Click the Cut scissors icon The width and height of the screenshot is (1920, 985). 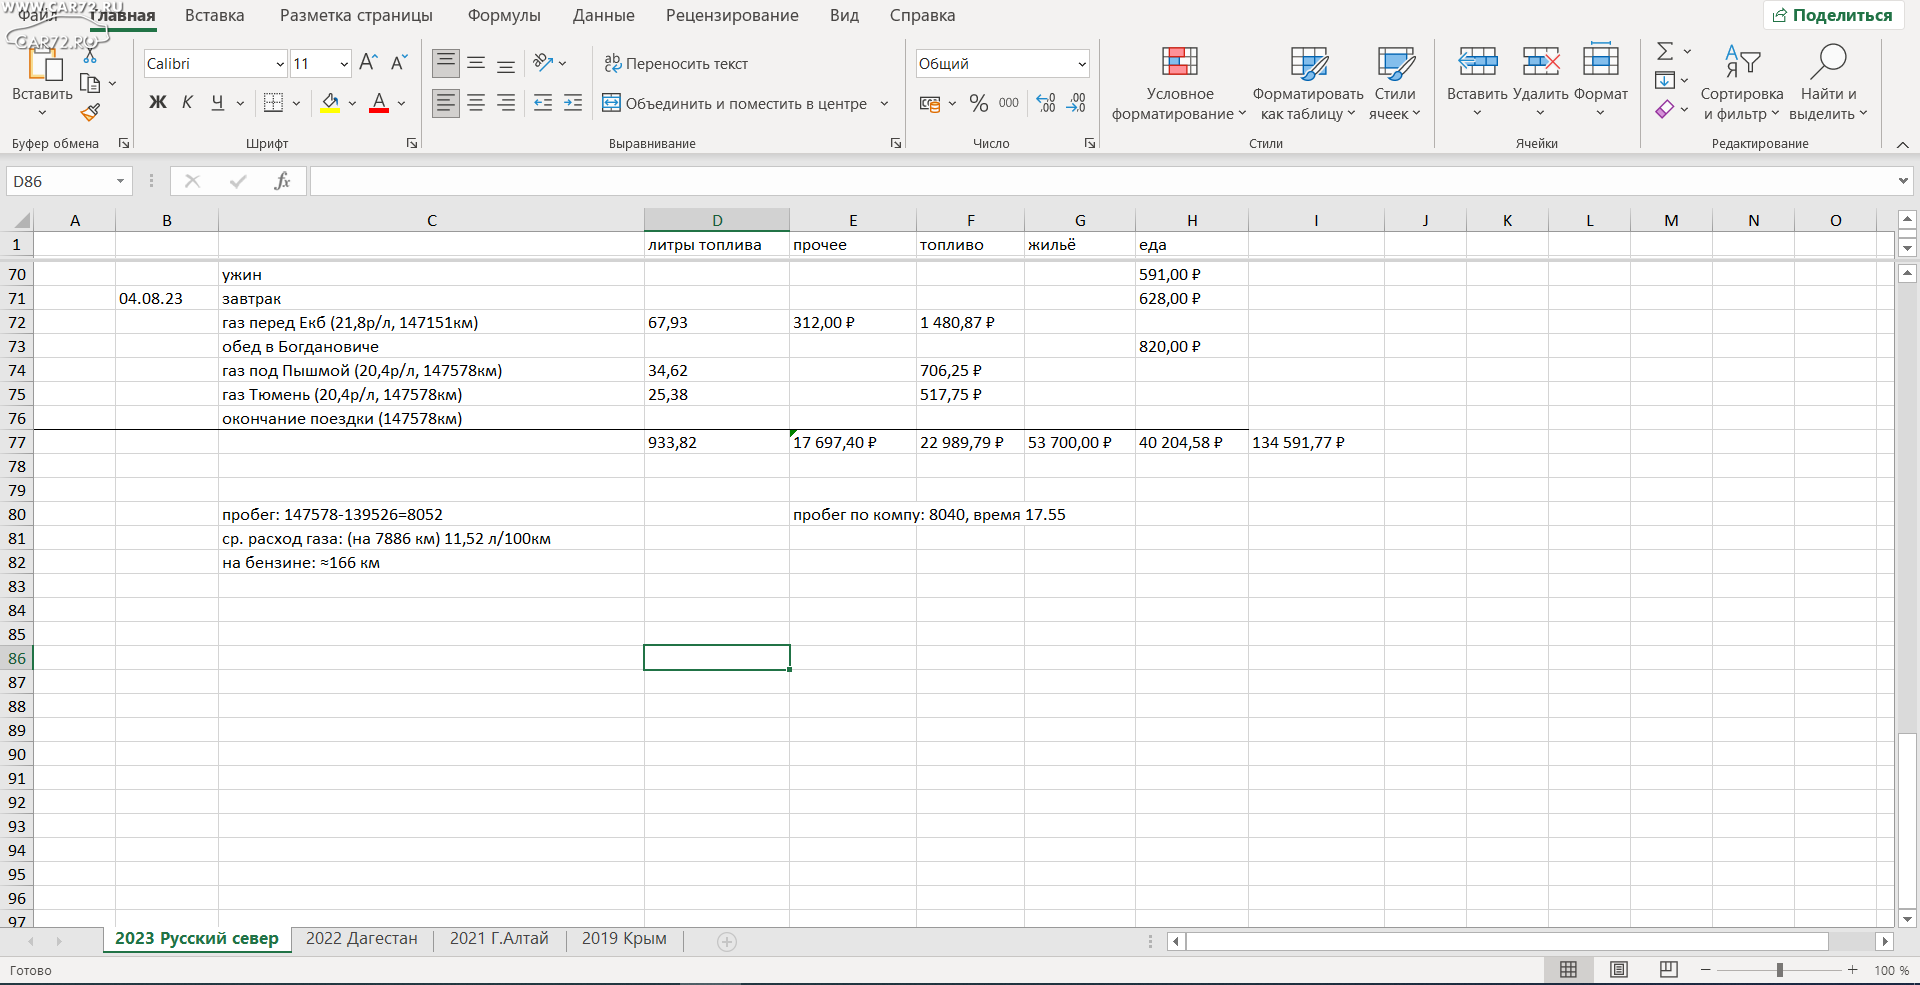(x=90, y=57)
